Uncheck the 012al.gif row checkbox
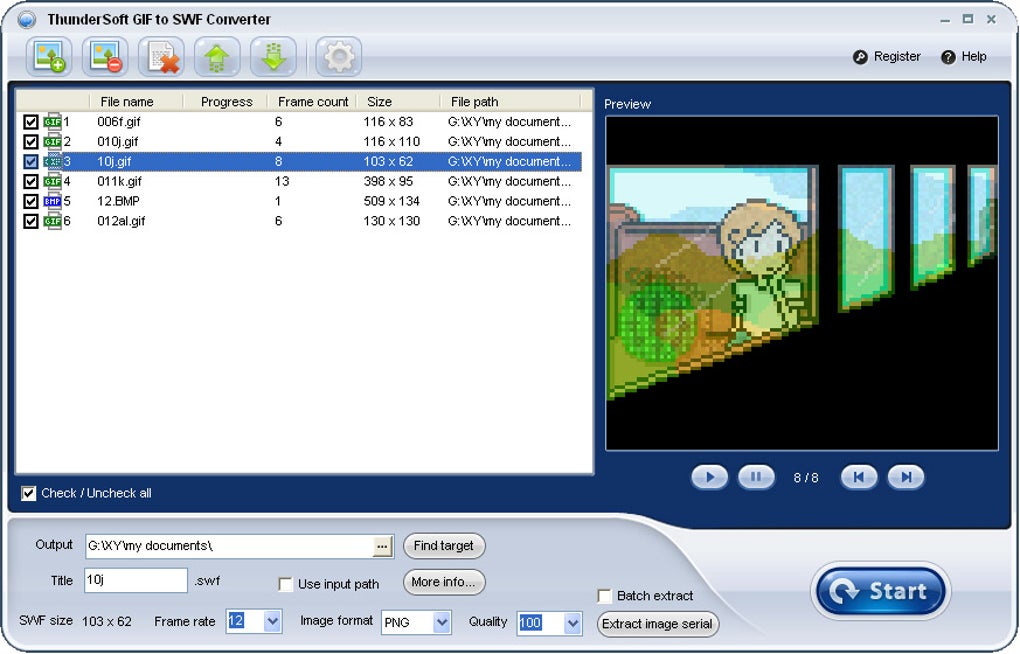Image resolution: width=1020 pixels, height=654 pixels. [x=31, y=221]
